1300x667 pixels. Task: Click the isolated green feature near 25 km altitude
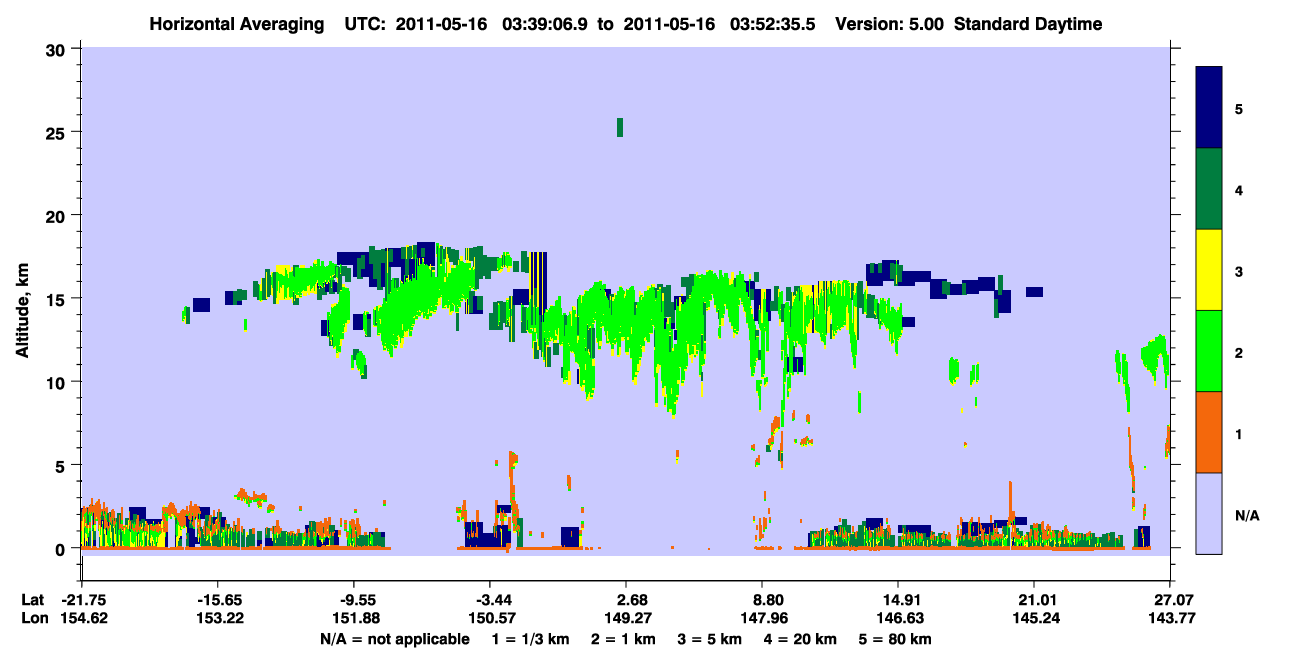point(620,127)
